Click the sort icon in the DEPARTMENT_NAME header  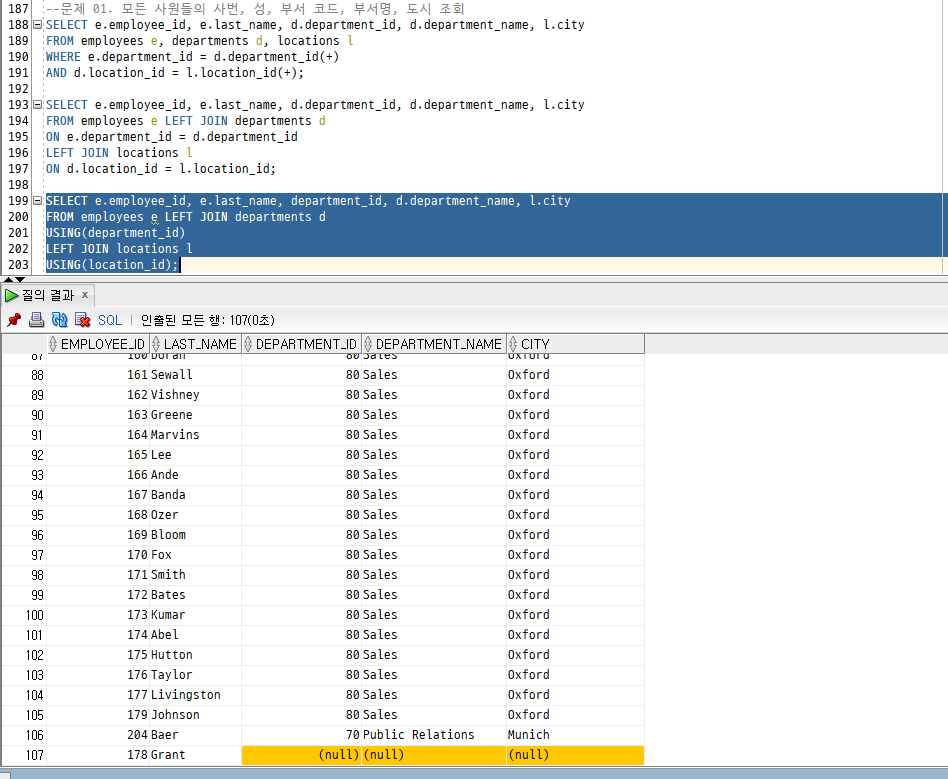click(368, 344)
